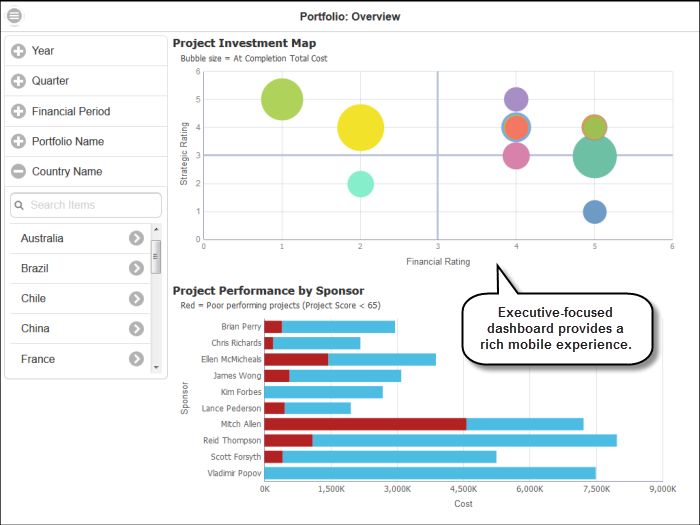Click the yellow bubble on investment map
Viewport: 700px width, 525px height.
click(x=360, y=127)
